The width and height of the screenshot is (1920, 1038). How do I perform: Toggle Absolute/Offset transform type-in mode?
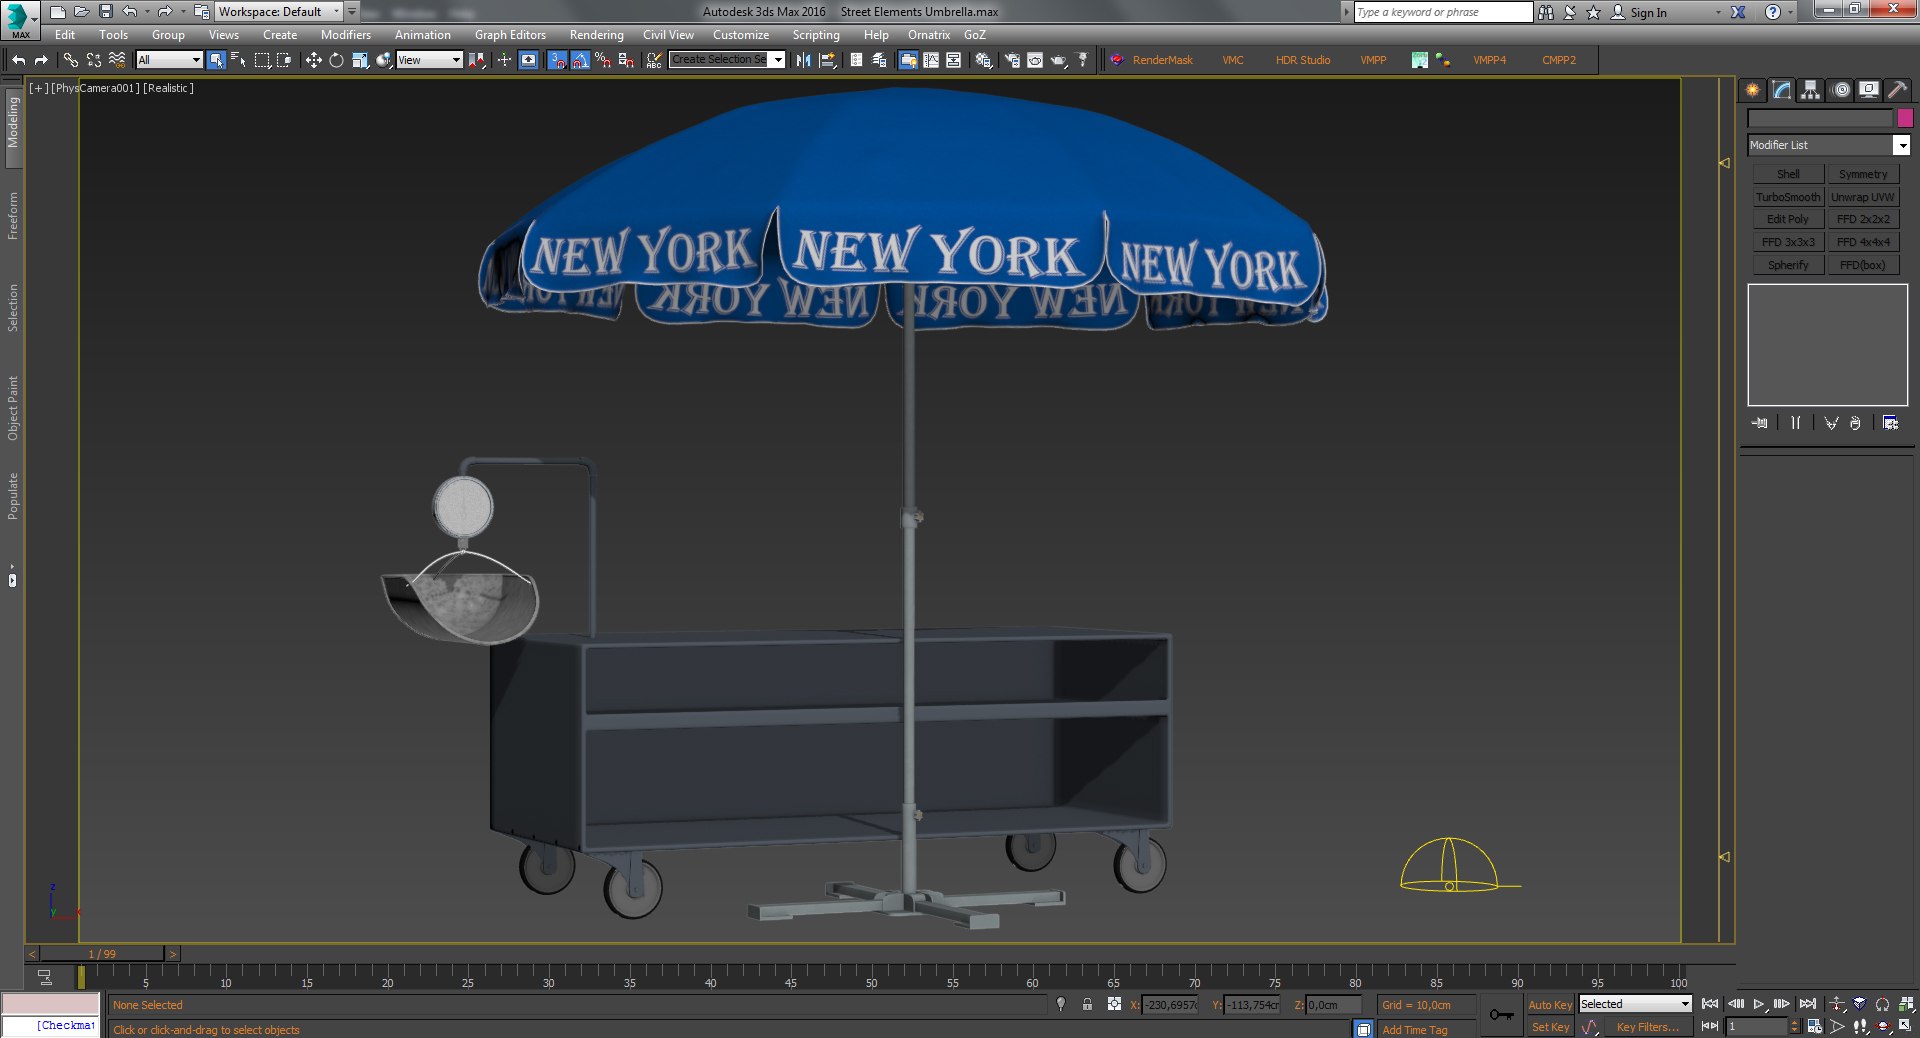click(x=1114, y=1004)
